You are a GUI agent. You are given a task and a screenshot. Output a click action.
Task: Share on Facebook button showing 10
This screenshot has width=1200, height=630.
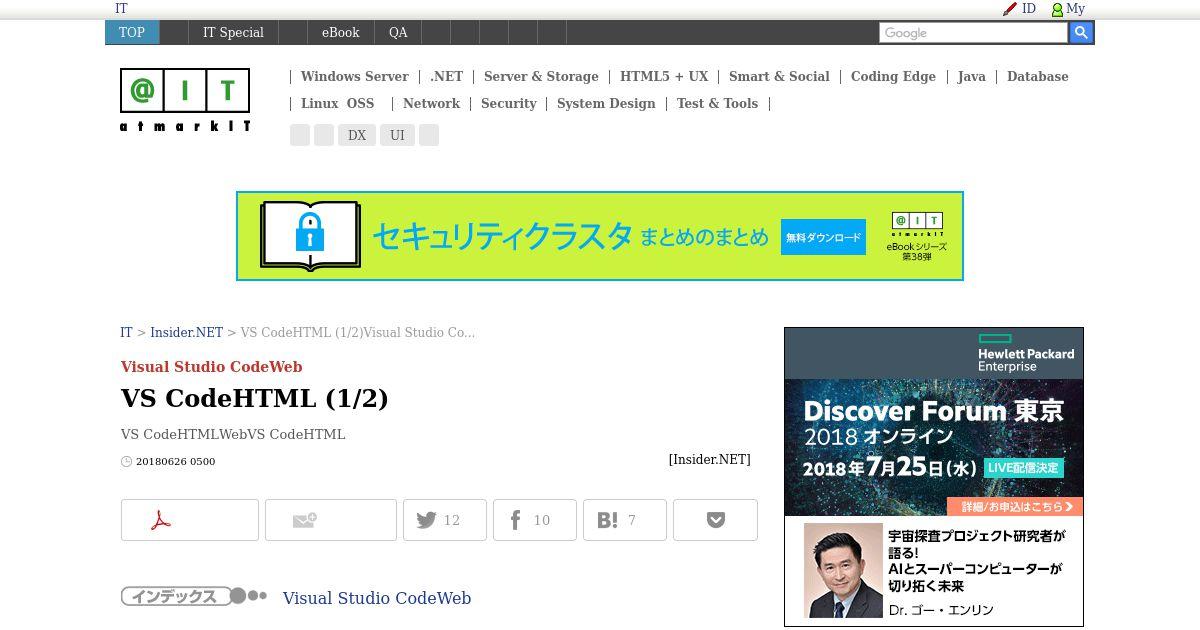click(x=535, y=520)
